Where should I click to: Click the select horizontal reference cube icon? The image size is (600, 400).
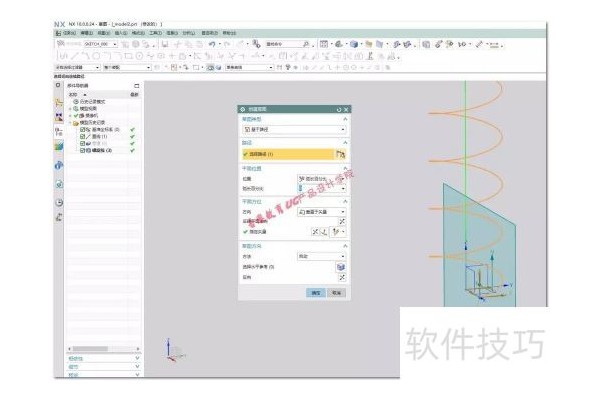(x=341, y=267)
